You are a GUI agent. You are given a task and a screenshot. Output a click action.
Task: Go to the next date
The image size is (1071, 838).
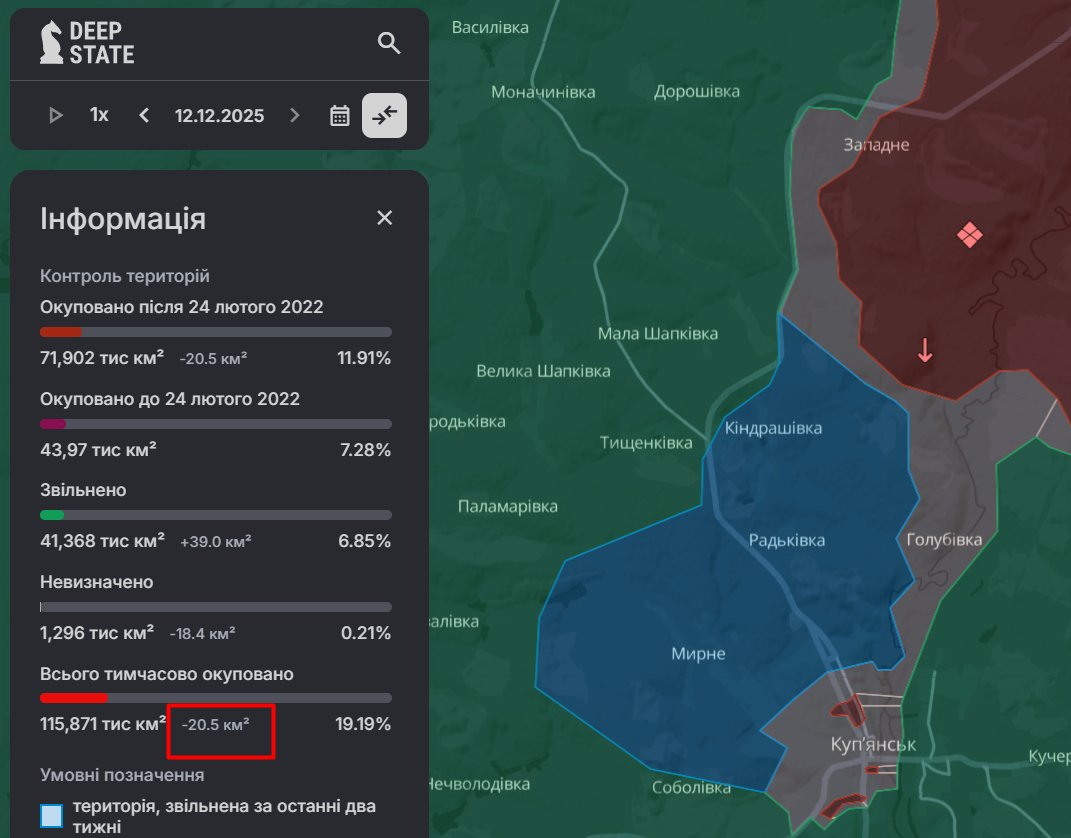point(294,115)
